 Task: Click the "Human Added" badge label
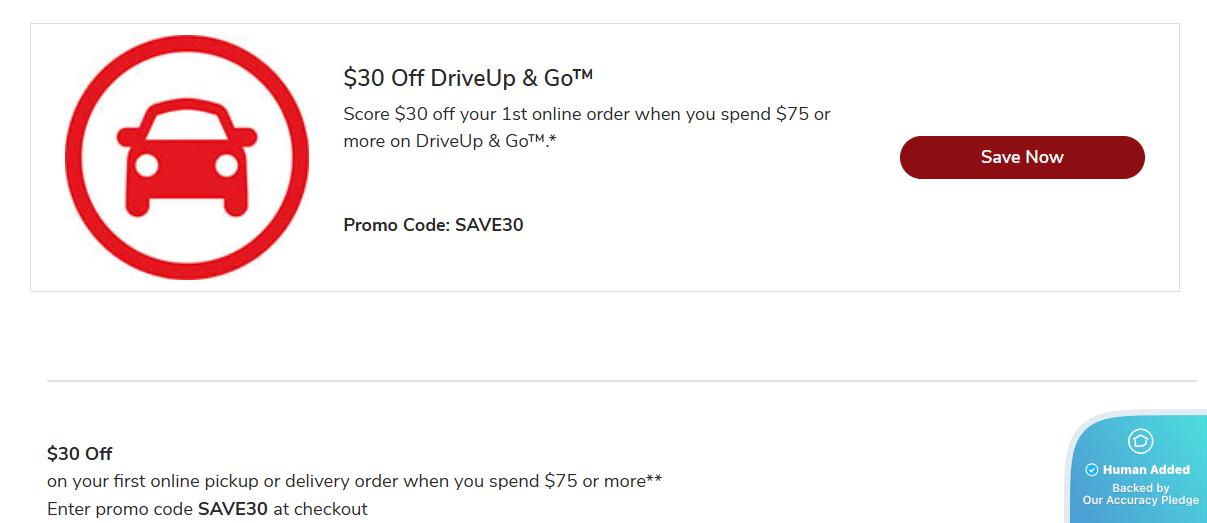(x=1146, y=470)
